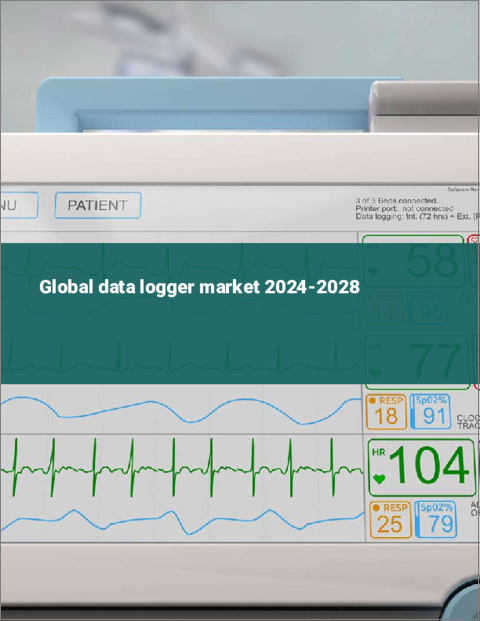Click the title Global data logger market 2024-2028
The width and height of the screenshot is (480, 621).
coord(199,287)
